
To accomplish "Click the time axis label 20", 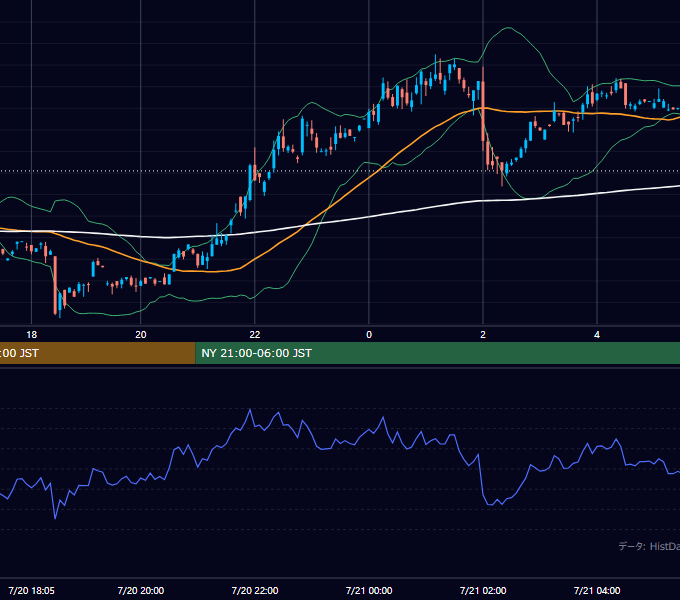I will pyautogui.click(x=141, y=335).
